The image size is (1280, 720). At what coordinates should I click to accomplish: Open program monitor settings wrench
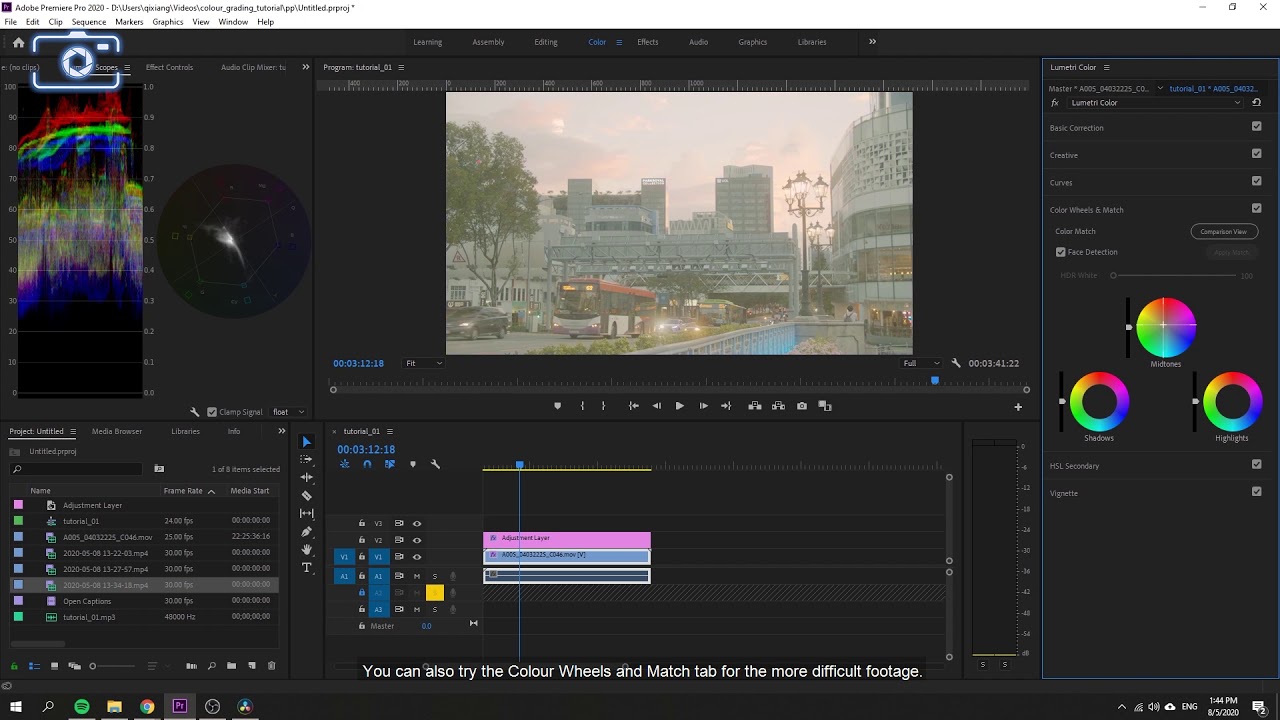pos(956,363)
